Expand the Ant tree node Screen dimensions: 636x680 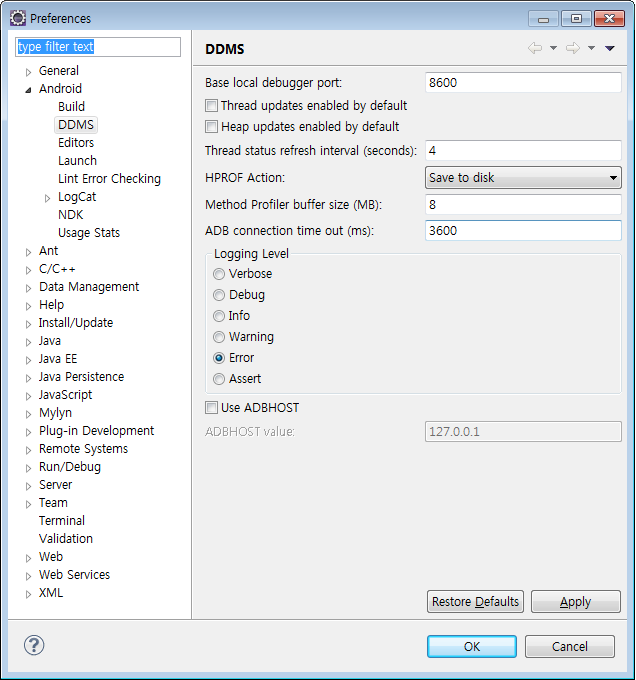[x=28, y=252]
